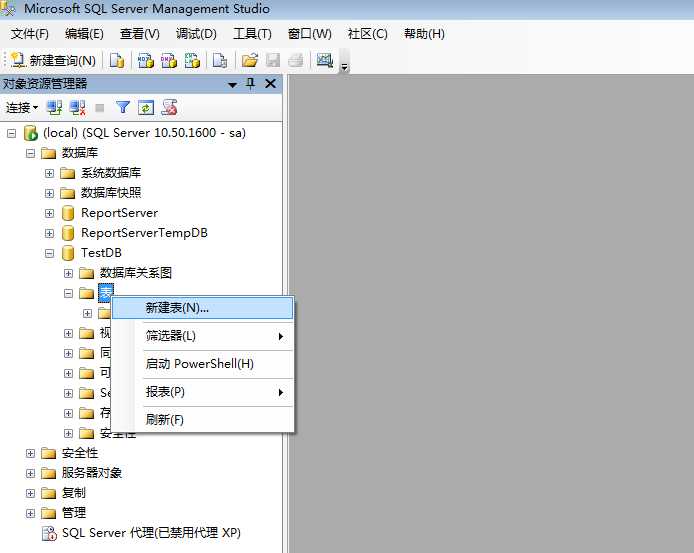Viewport: 694px width, 553px height.
Task: Select 刷新(F) in the context menu
Action: [x=203, y=420]
